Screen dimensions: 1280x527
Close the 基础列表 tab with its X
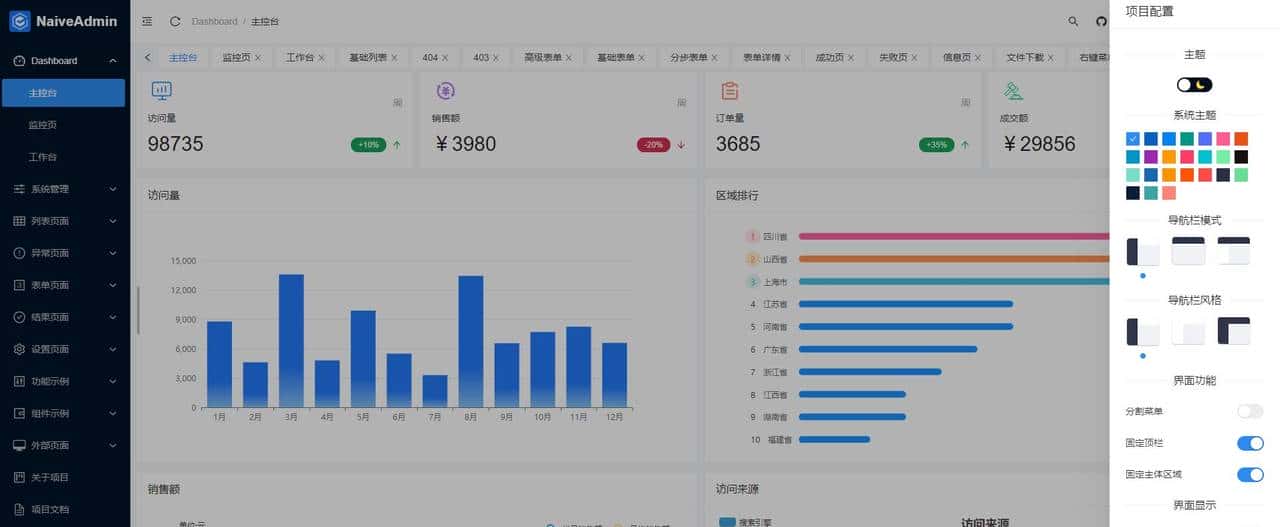394,58
